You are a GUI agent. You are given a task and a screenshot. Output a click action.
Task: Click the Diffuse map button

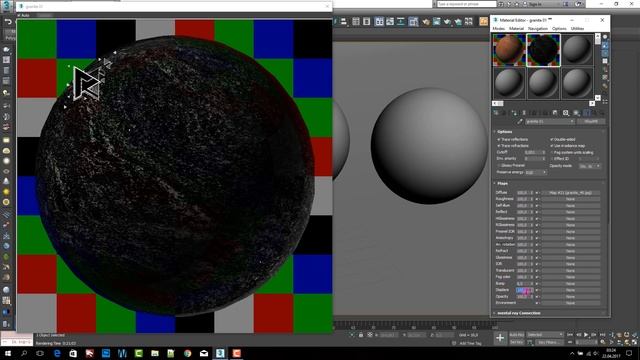[x=571, y=193]
